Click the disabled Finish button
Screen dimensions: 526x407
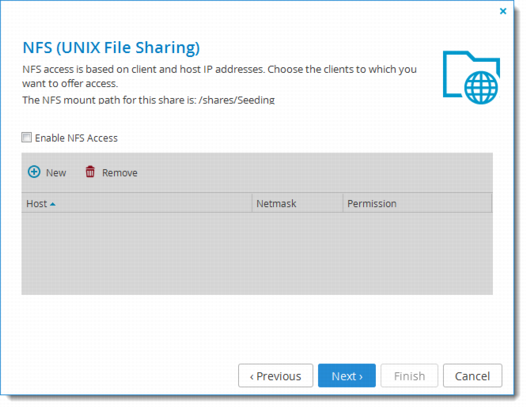pos(409,375)
